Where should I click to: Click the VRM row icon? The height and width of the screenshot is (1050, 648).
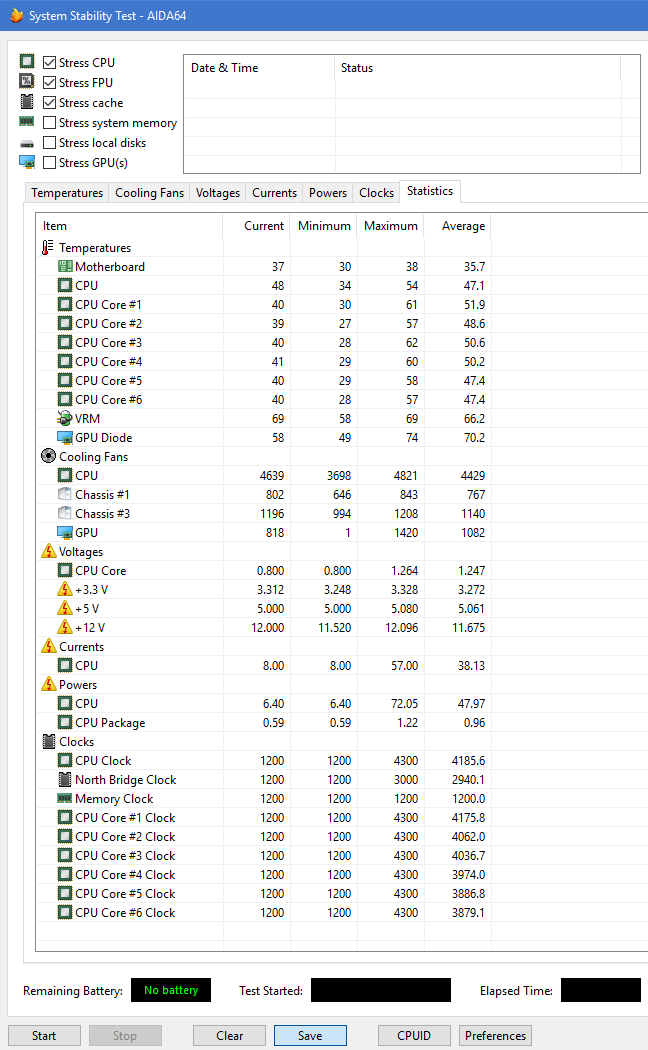coord(65,419)
